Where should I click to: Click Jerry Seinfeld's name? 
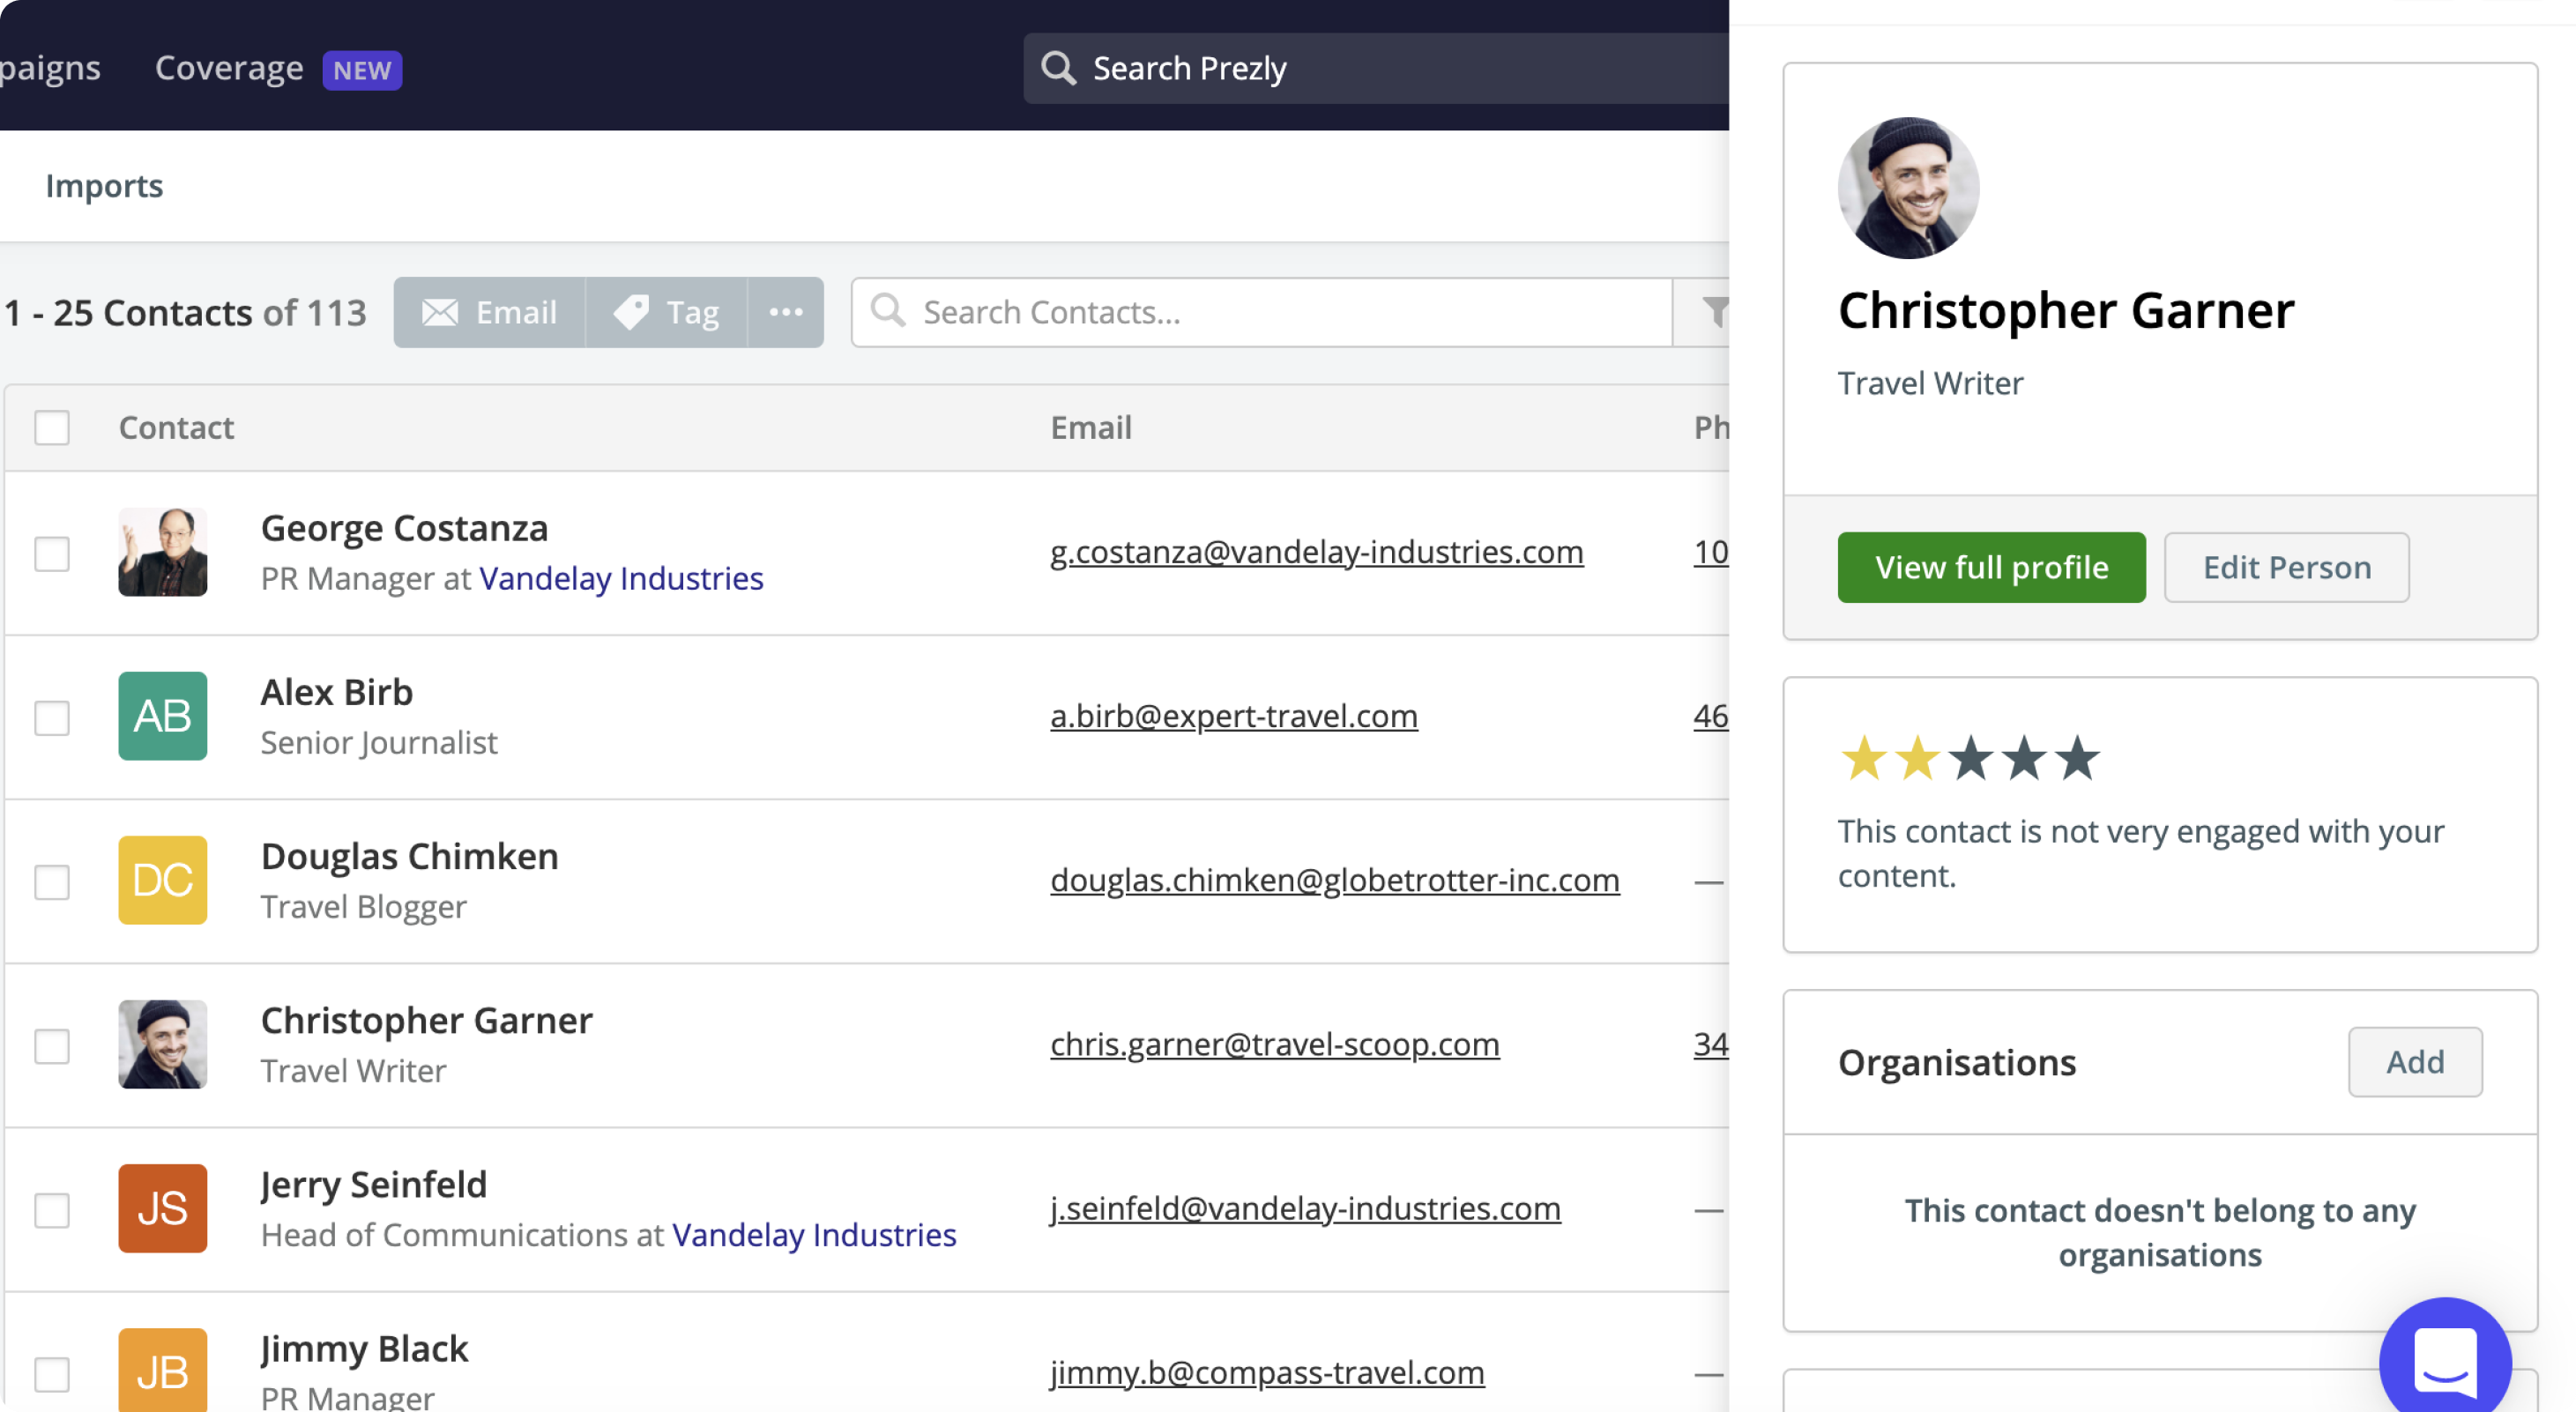pyautogui.click(x=374, y=1184)
